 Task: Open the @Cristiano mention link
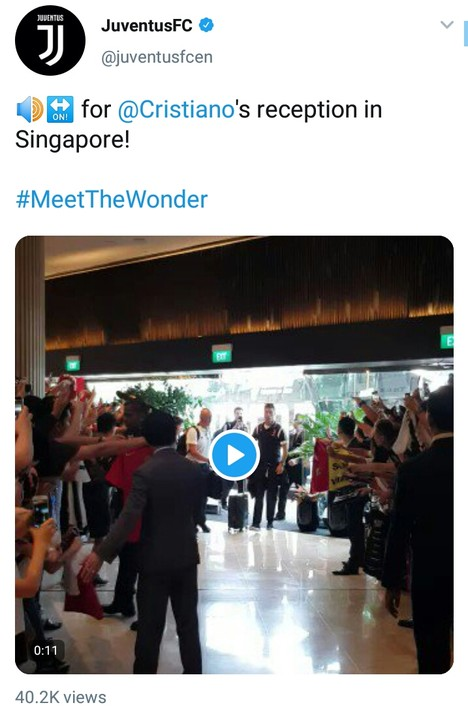[x=176, y=110]
